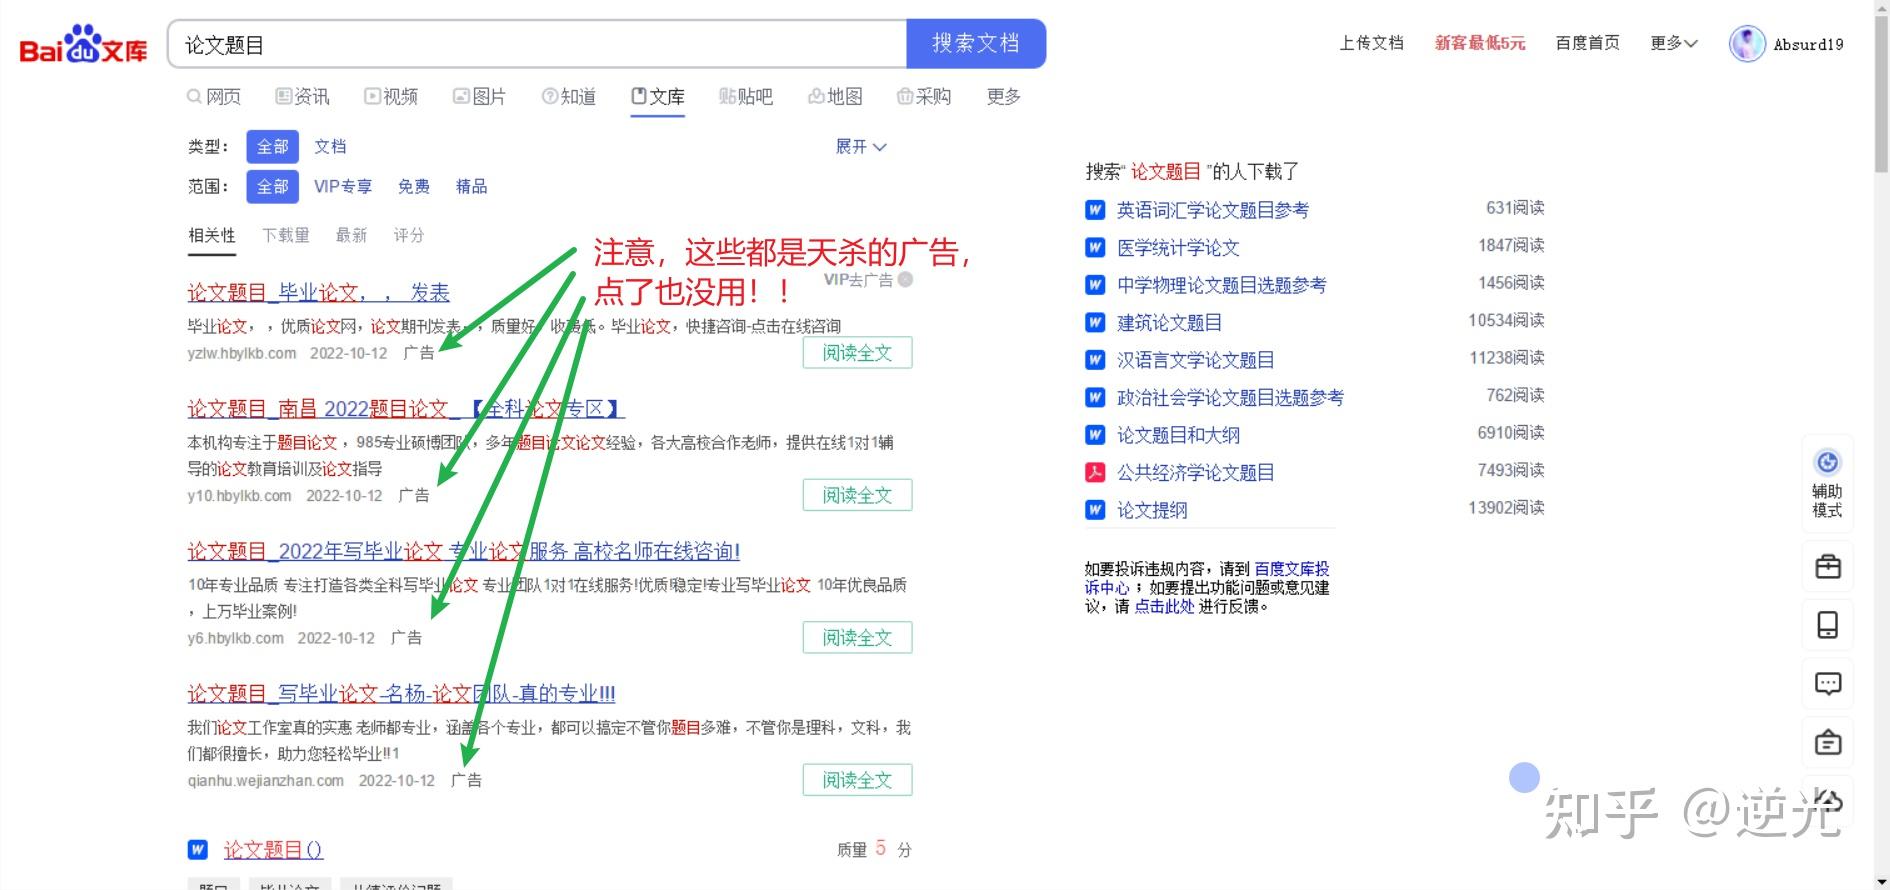Click Word icon beside 论文题目和大纲
The image size is (1890, 890).
coord(1095,435)
